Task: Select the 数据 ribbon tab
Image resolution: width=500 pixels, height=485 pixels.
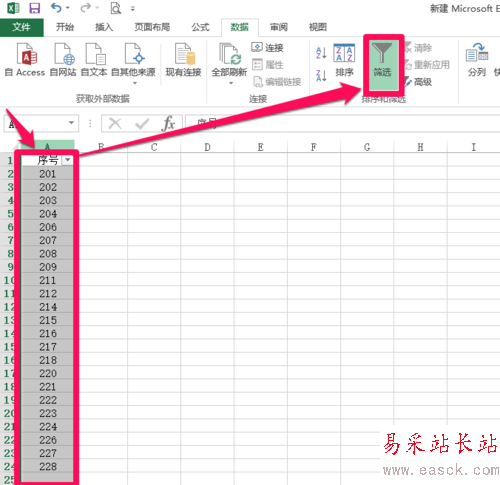Action: coord(240,27)
